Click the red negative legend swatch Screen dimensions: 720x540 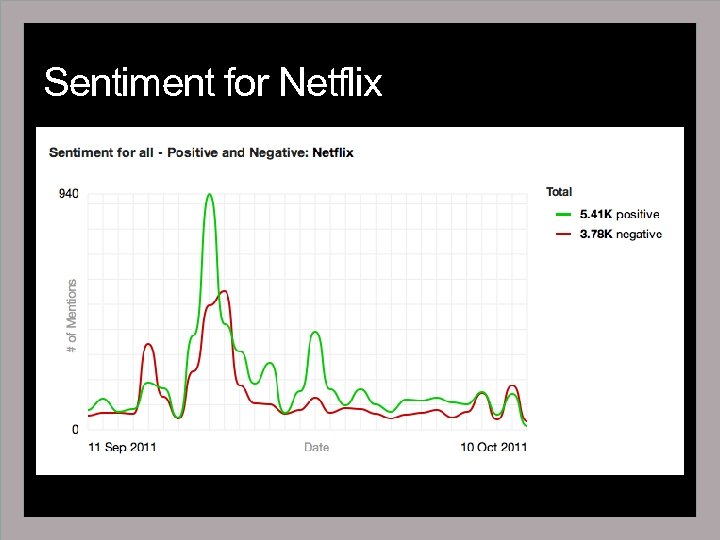(563, 234)
